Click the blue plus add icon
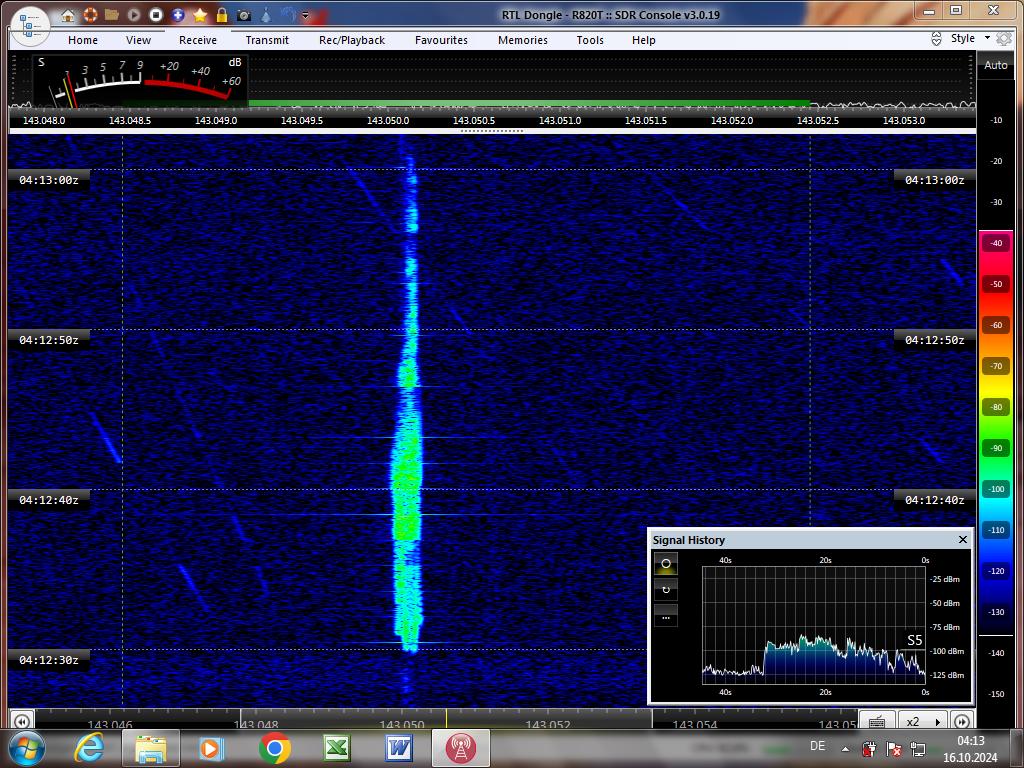 coord(178,15)
